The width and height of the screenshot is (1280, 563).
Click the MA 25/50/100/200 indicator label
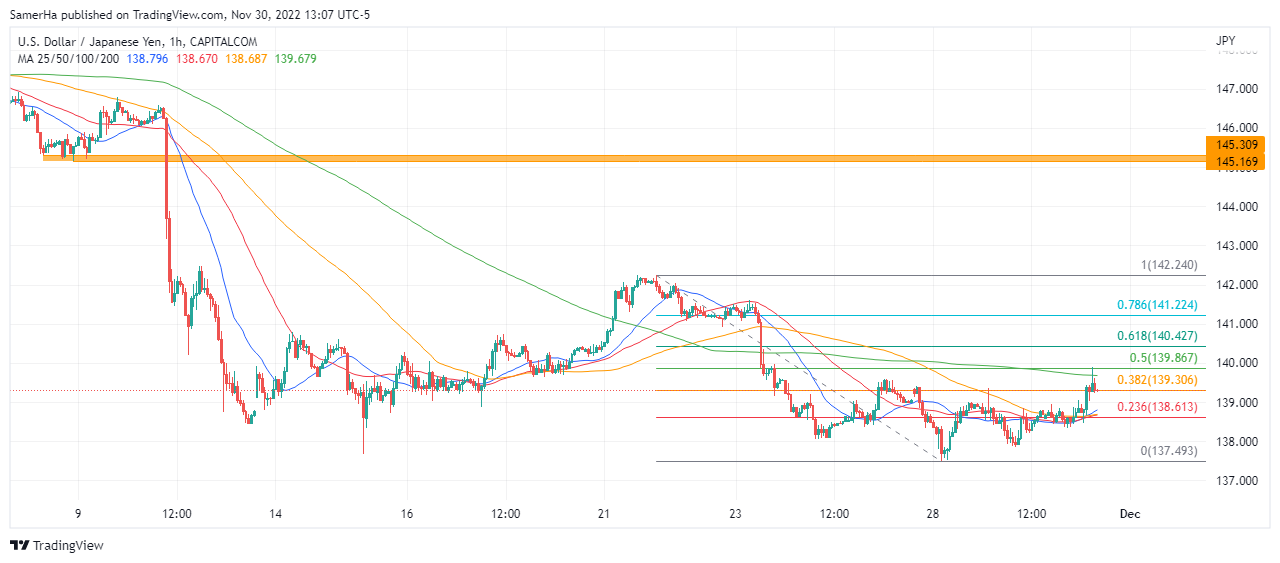coord(69,59)
